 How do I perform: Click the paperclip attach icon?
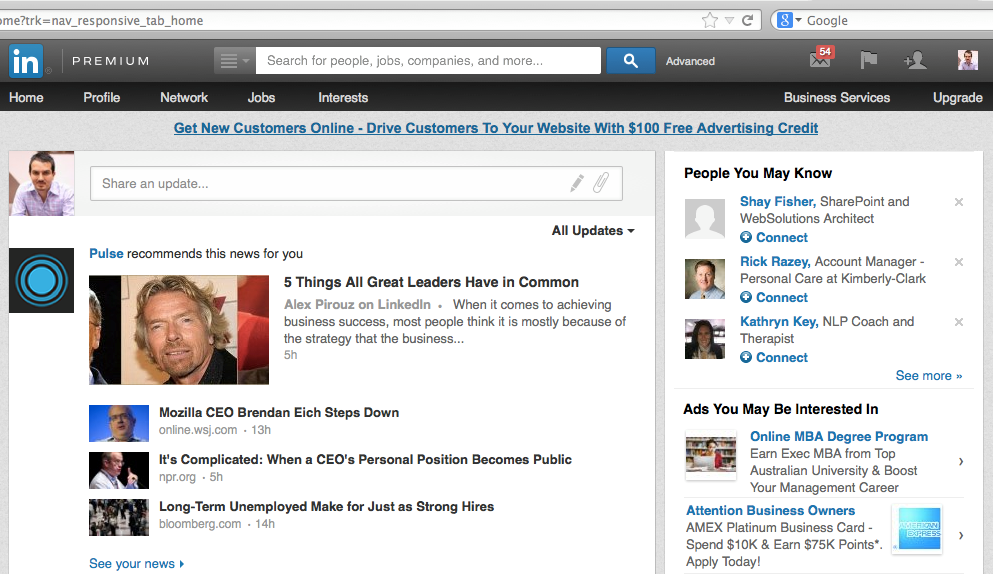[x=600, y=182]
